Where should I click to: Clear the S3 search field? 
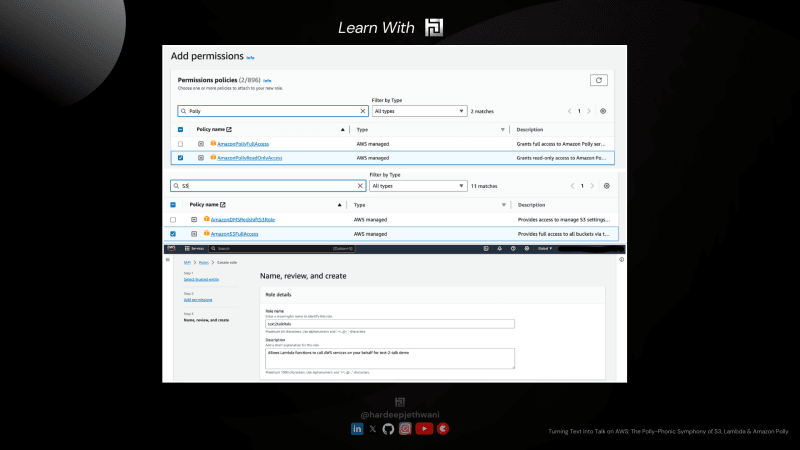pos(360,186)
